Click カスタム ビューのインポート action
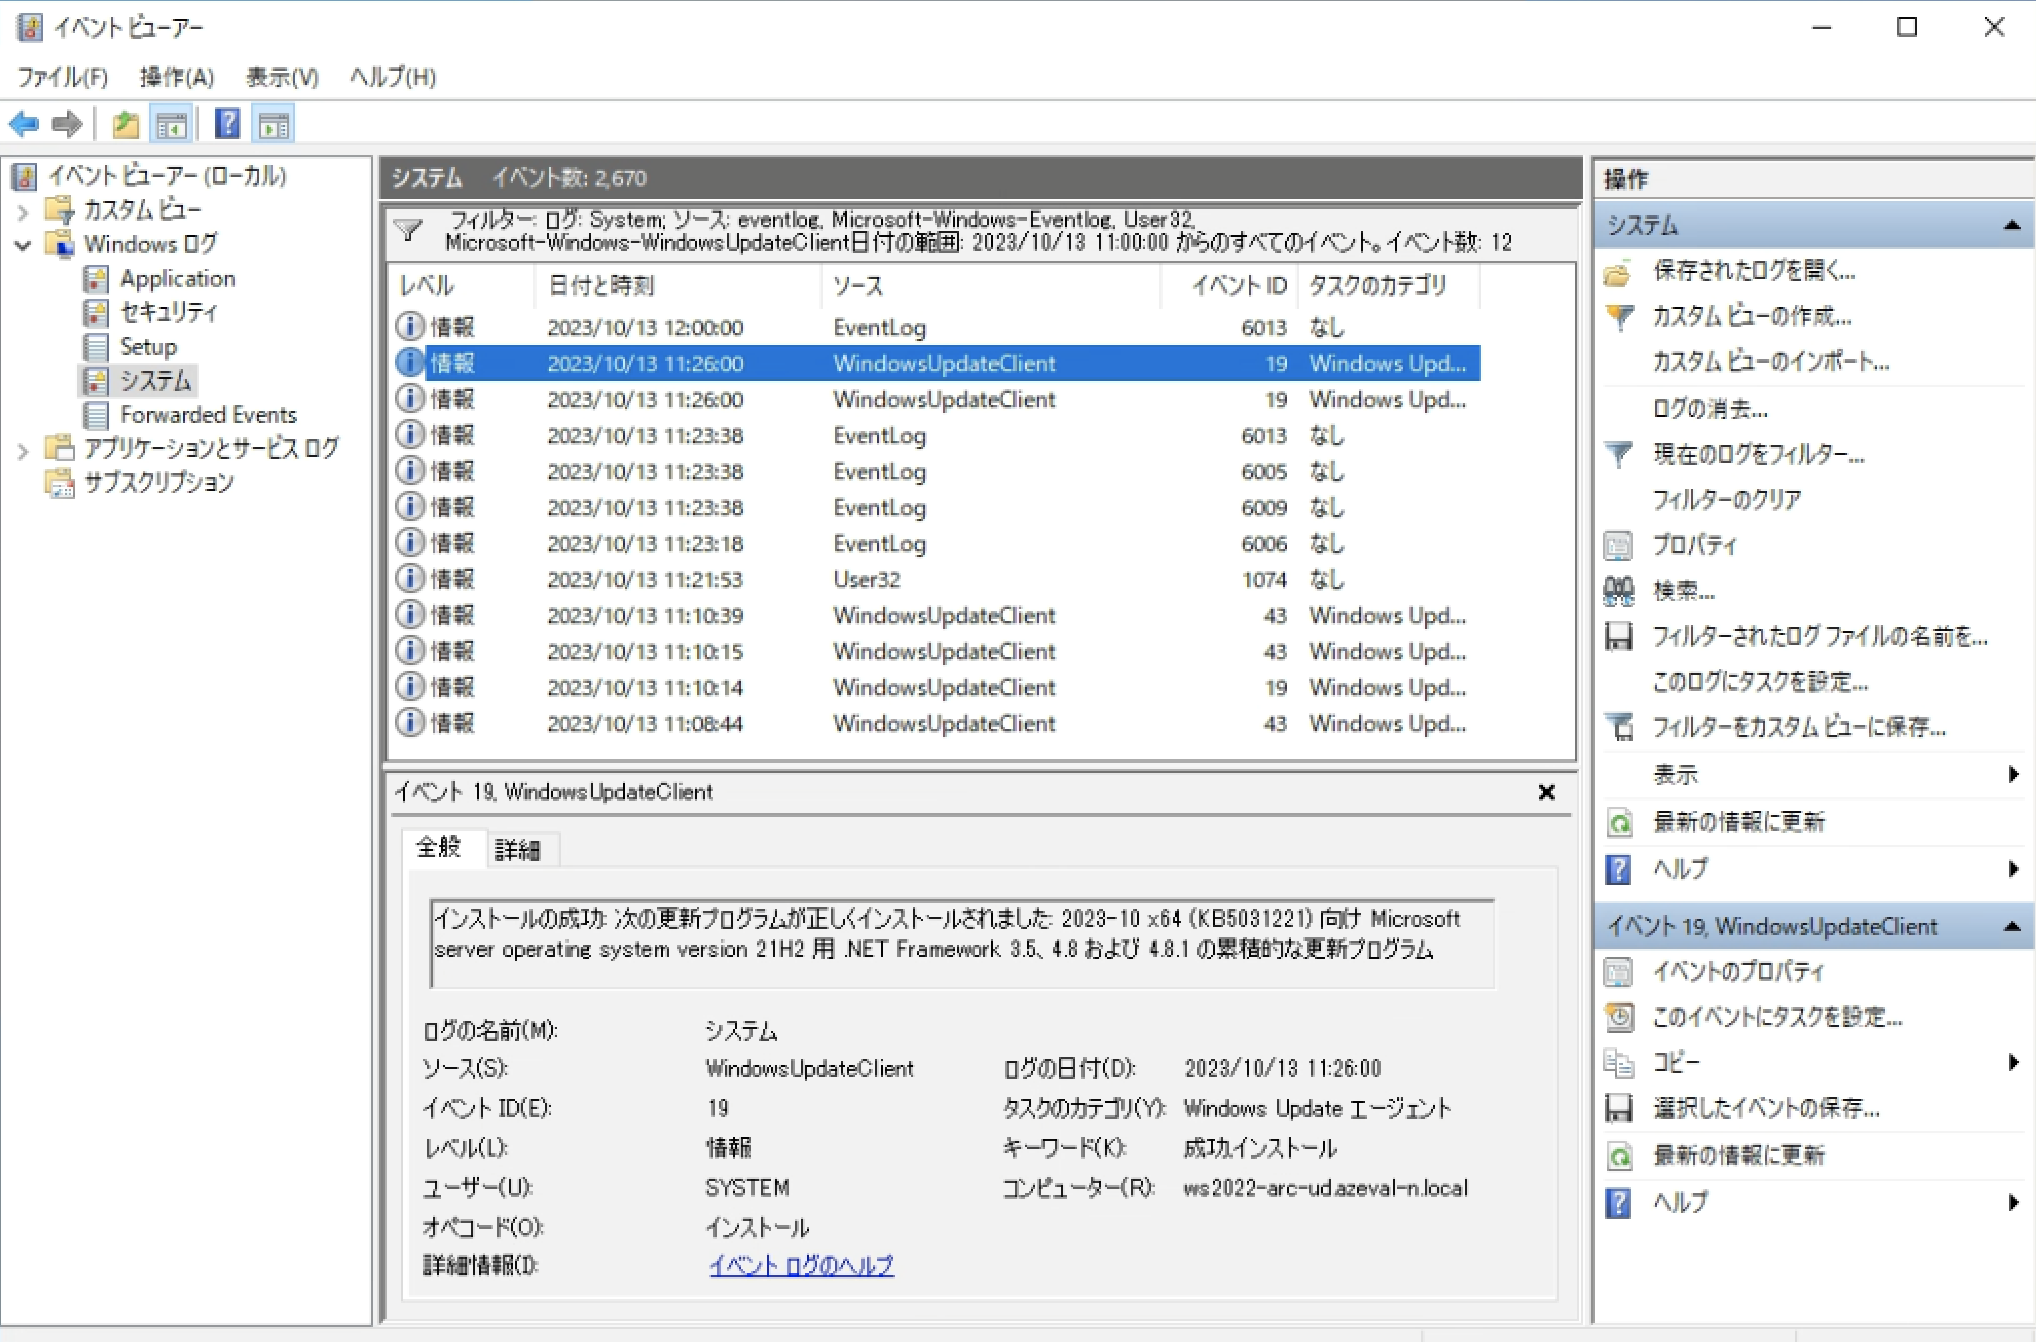The width and height of the screenshot is (2036, 1342). [x=1770, y=362]
